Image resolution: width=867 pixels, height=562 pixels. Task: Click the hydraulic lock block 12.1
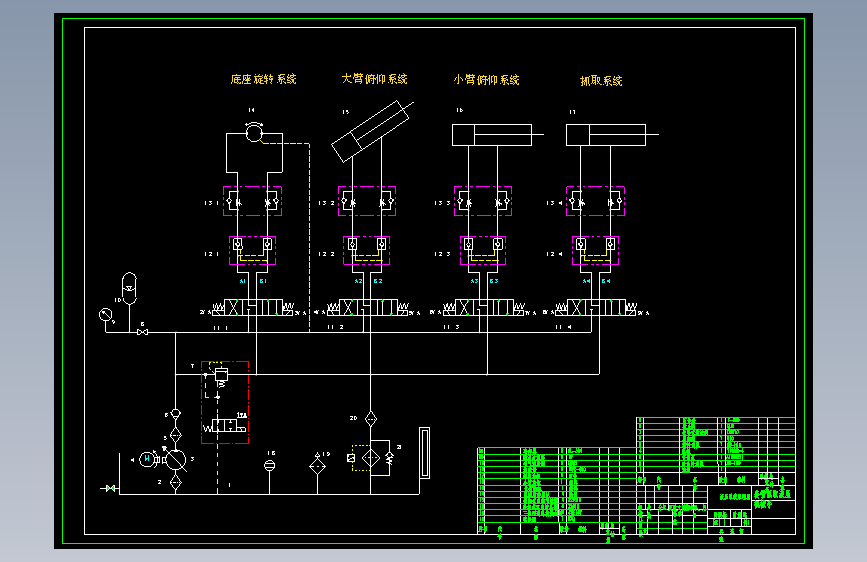(x=253, y=251)
